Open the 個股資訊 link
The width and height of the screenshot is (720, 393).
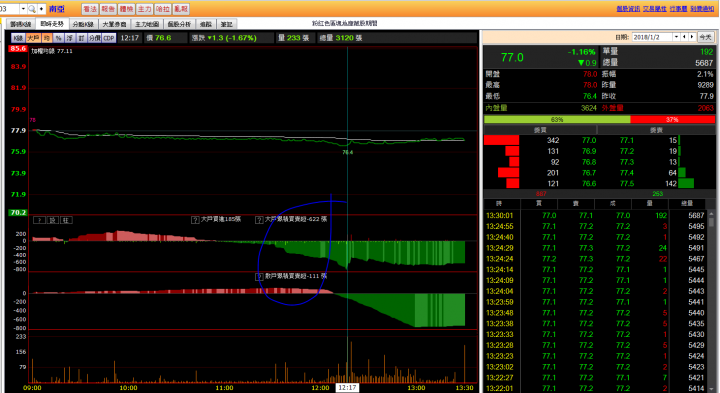coord(628,9)
